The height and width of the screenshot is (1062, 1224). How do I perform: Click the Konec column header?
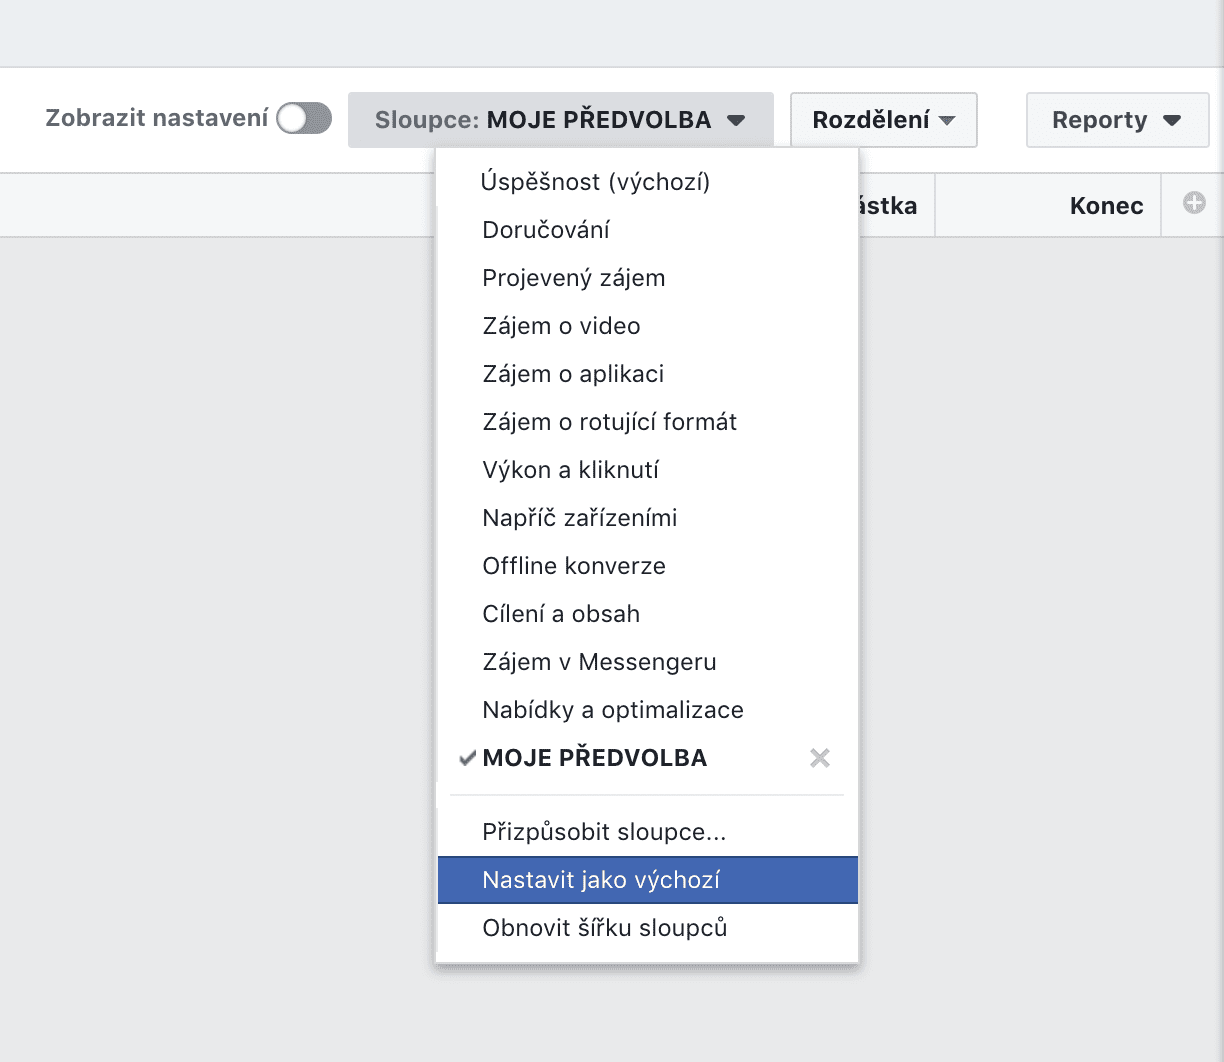(1106, 206)
